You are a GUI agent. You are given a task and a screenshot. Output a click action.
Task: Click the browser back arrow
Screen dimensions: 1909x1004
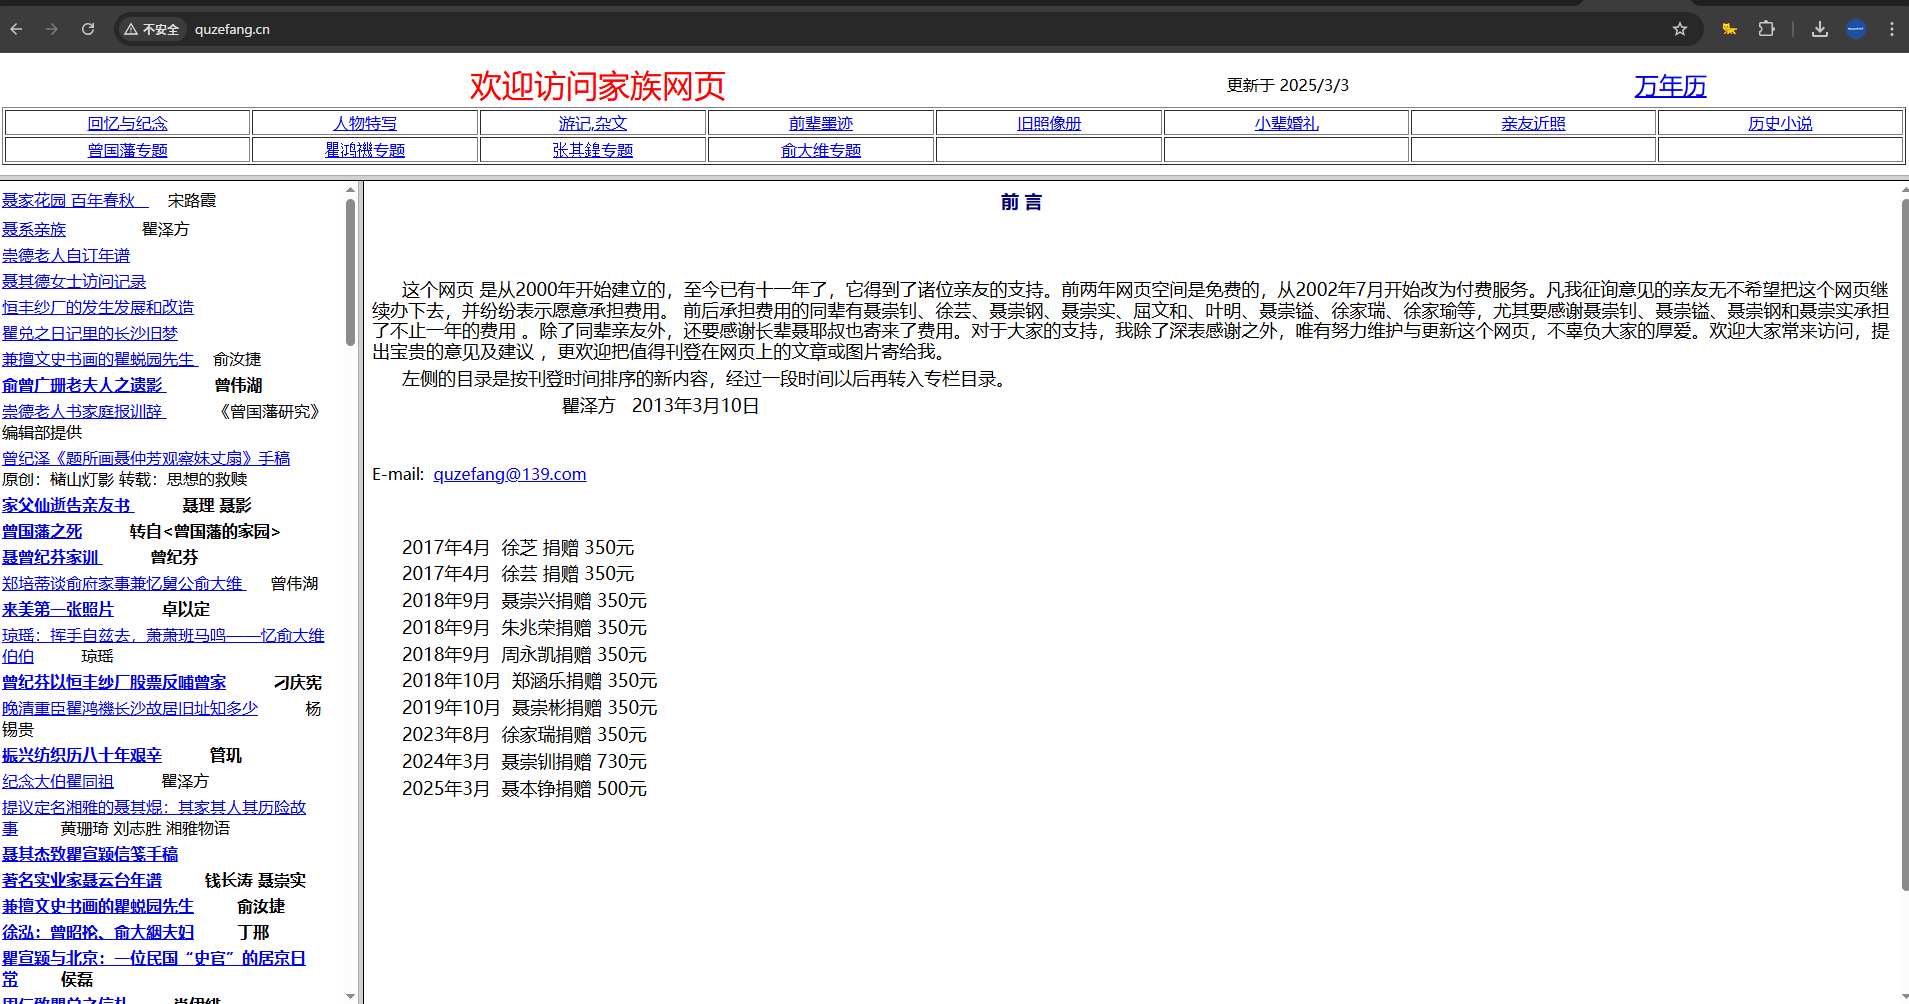click(x=16, y=29)
